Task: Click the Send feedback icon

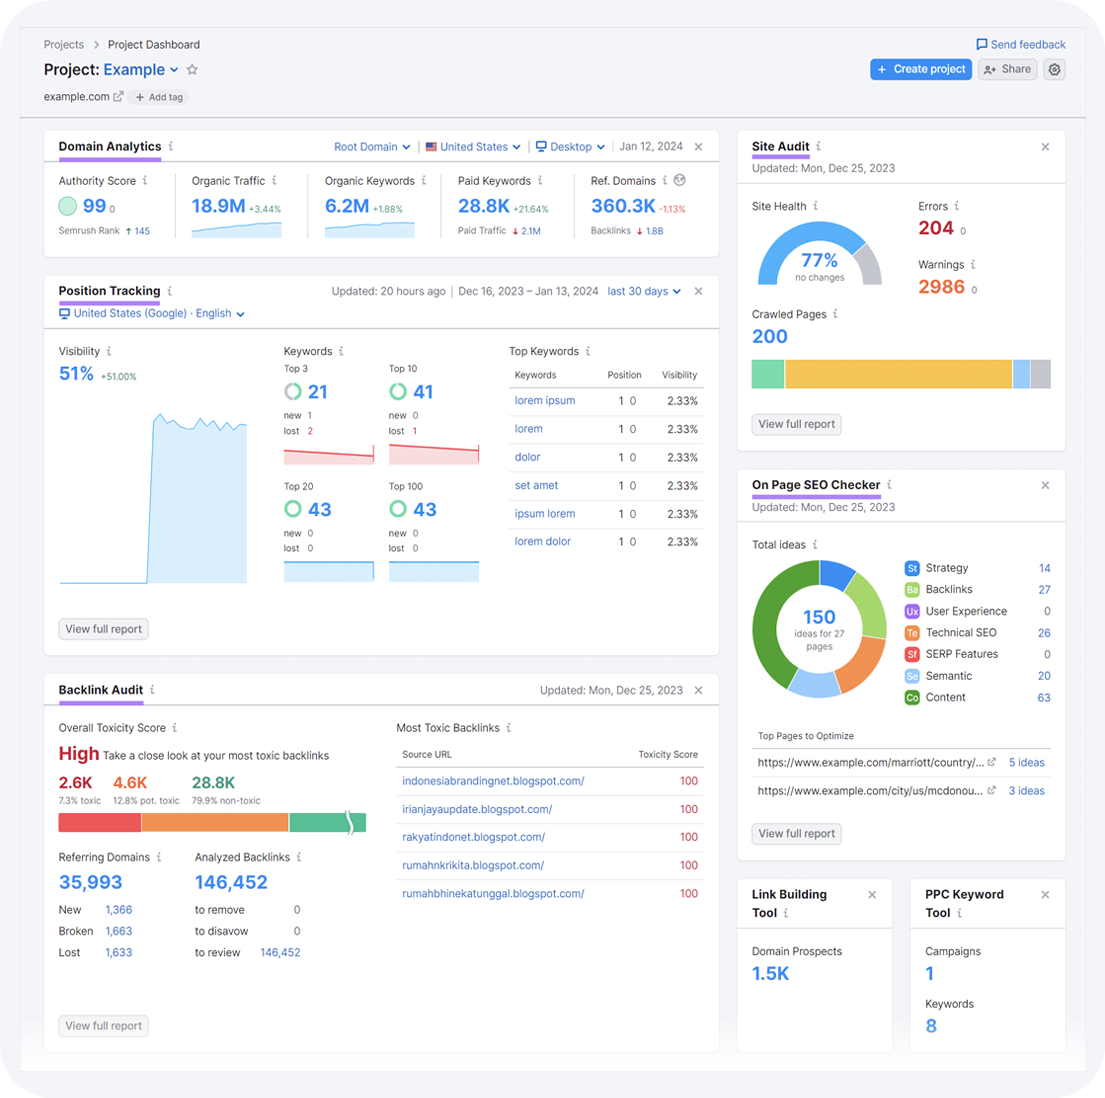Action: pyautogui.click(x=983, y=44)
